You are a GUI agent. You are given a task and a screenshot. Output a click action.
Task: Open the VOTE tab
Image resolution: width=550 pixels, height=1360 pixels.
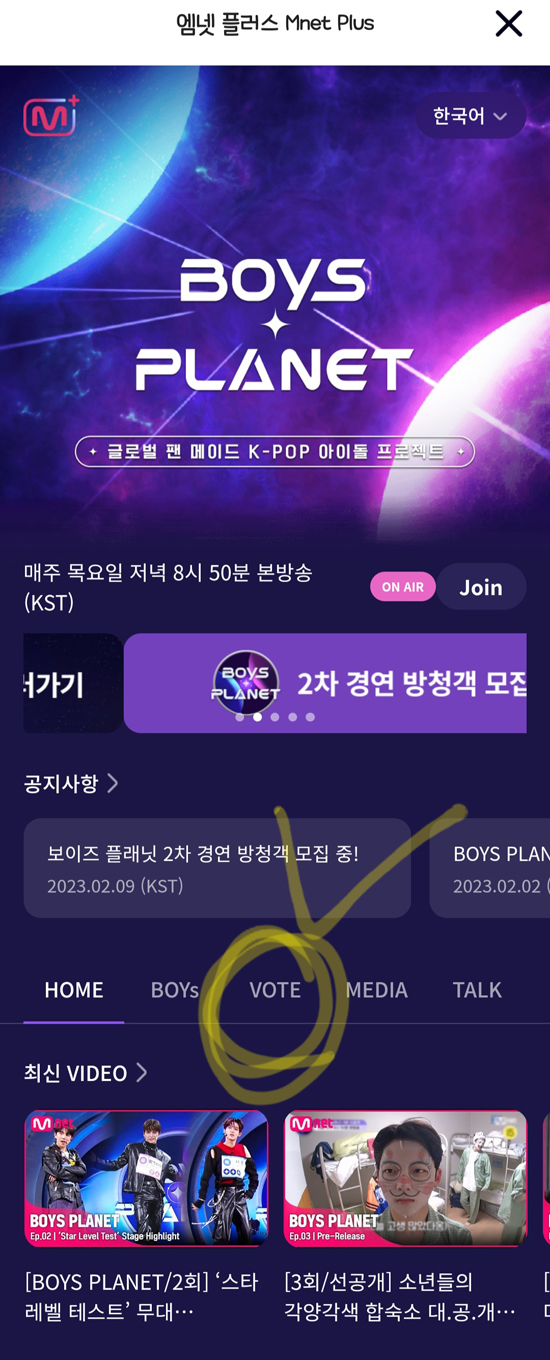click(x=275, y=990)
